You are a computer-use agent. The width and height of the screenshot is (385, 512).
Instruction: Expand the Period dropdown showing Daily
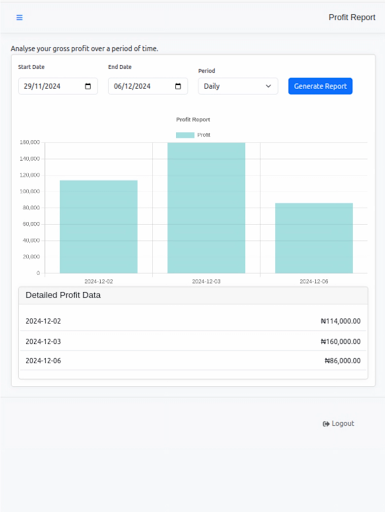[238, 86]
